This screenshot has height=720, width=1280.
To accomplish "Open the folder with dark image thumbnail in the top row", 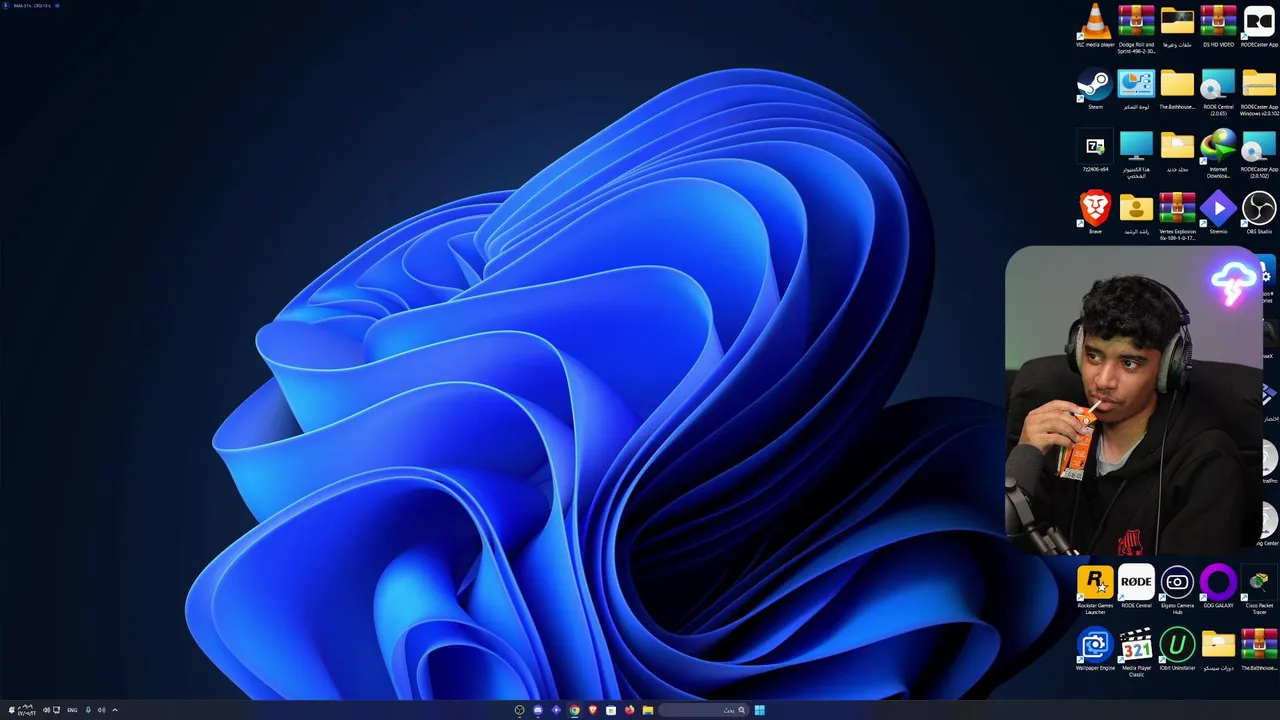I will click(x=1177, y=27).
